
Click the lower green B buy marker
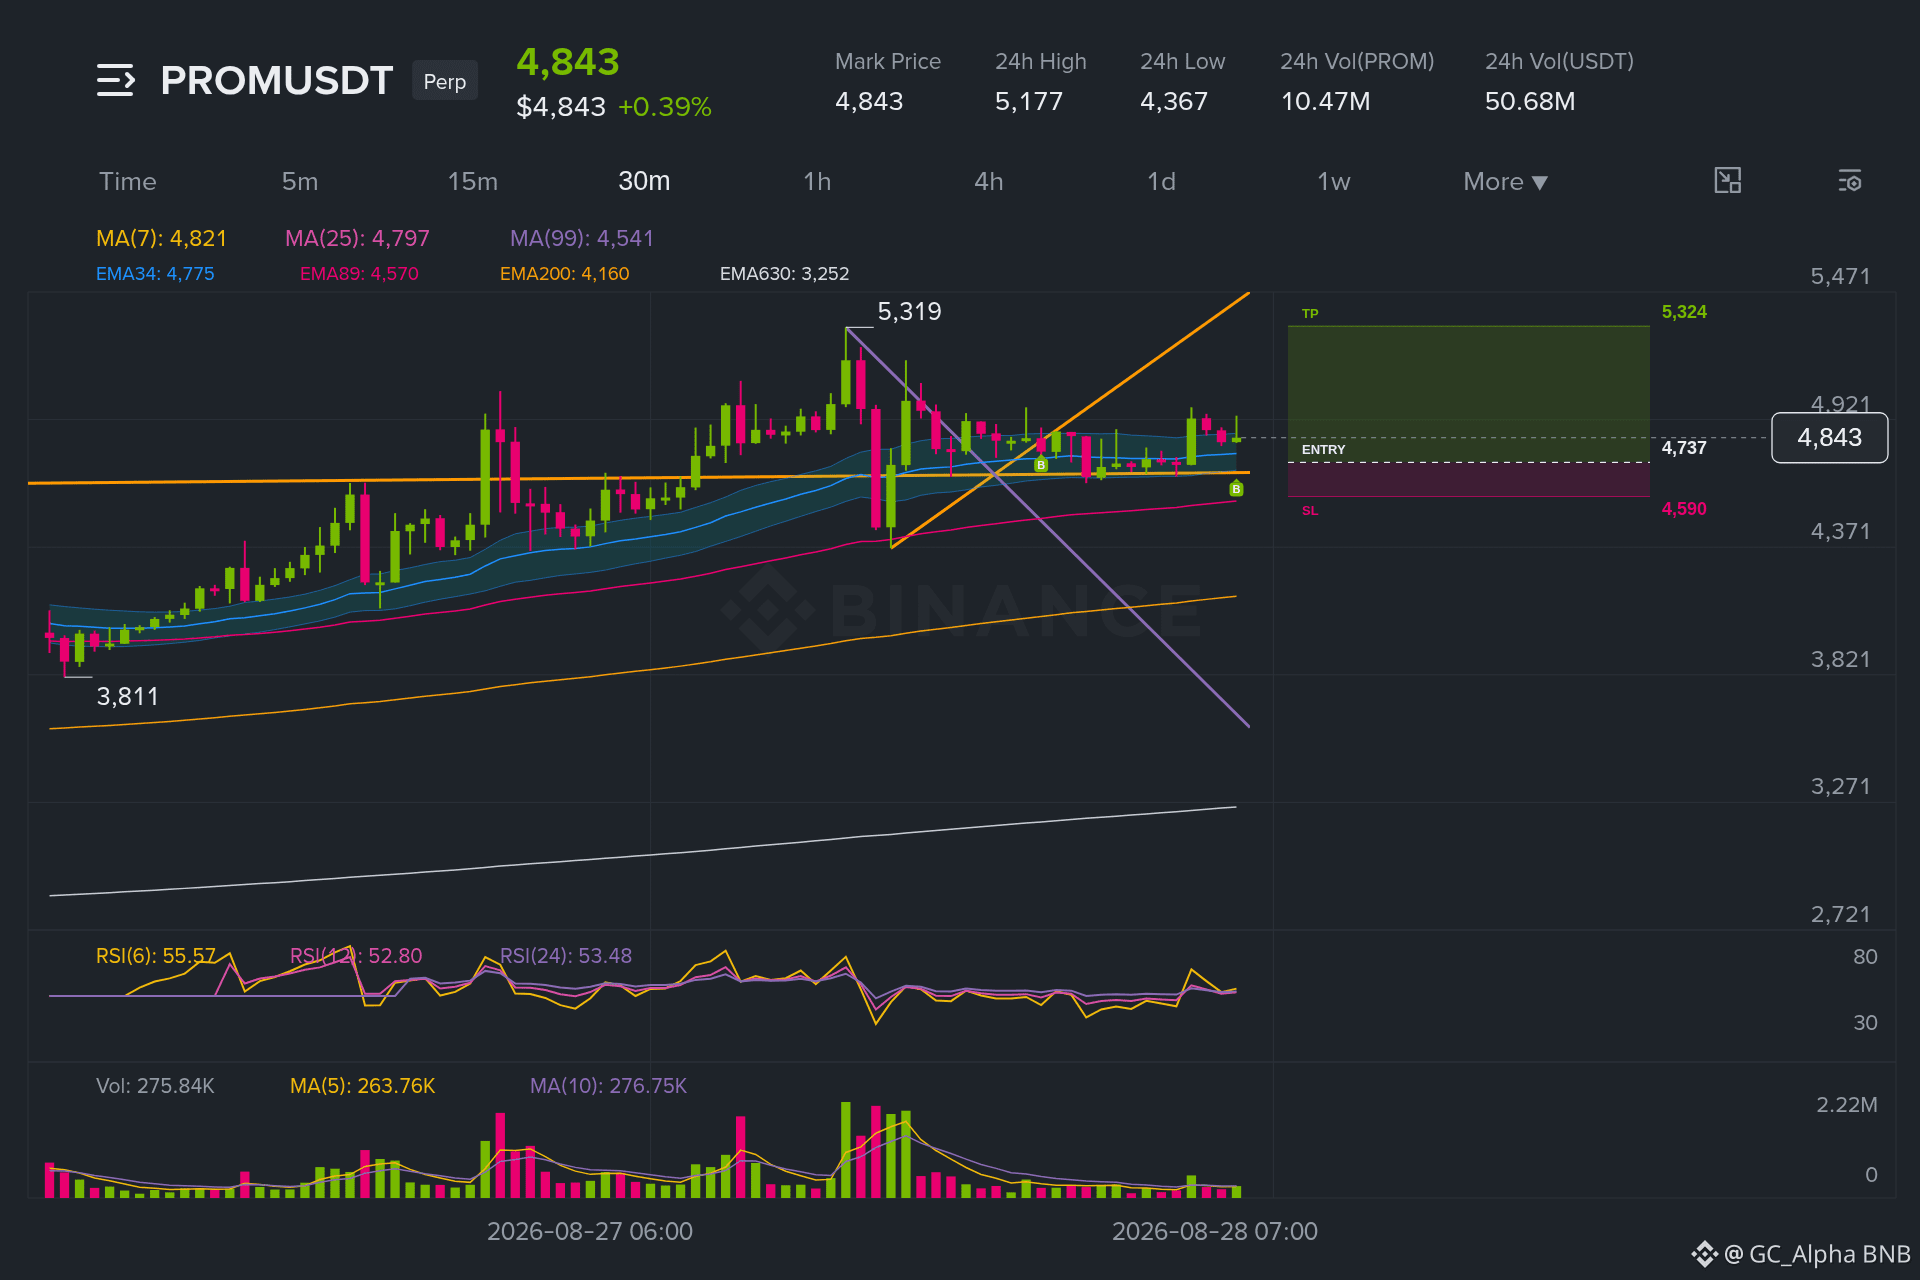pyautogui.click(x=1236, y=489)
